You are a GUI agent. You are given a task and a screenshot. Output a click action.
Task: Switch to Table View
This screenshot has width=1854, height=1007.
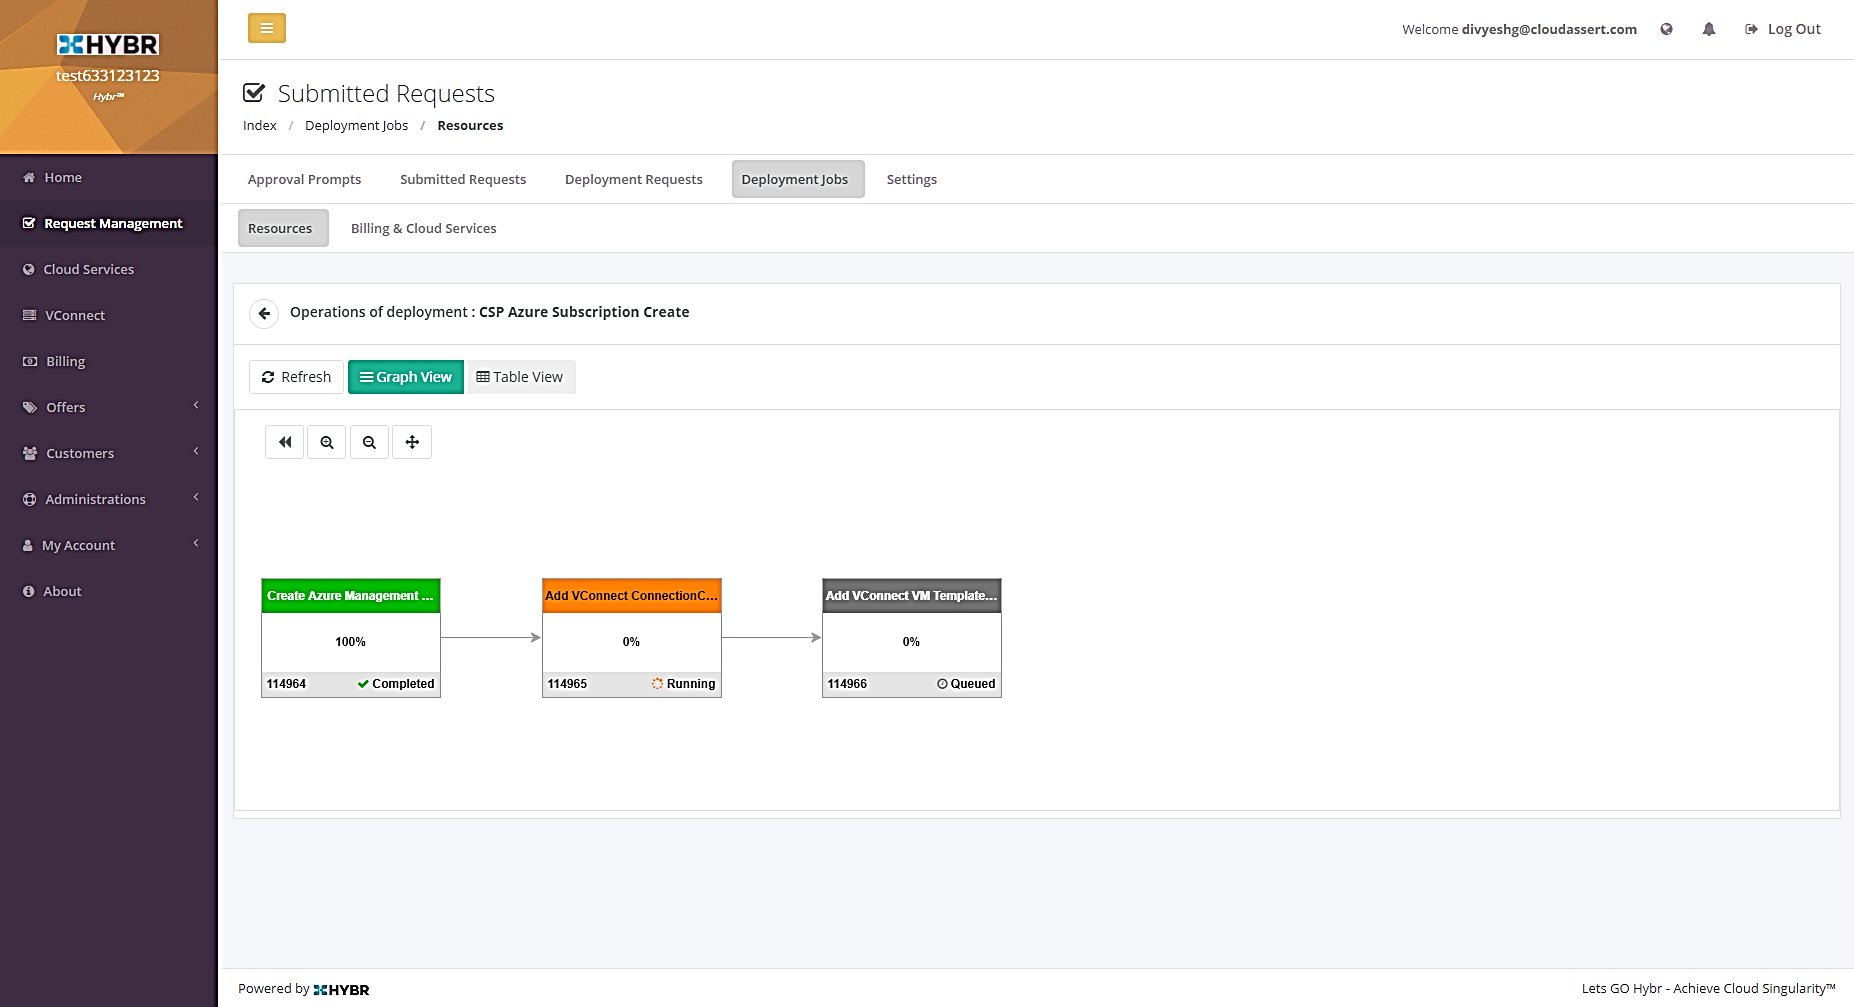(520, 377)
